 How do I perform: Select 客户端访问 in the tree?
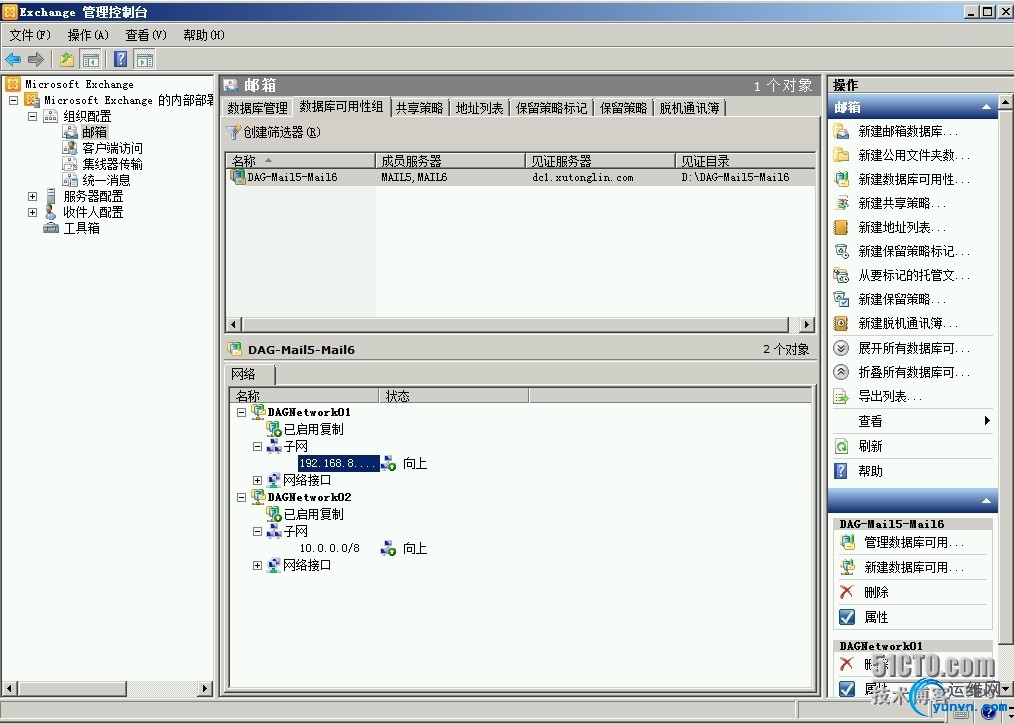pos(113,148)
